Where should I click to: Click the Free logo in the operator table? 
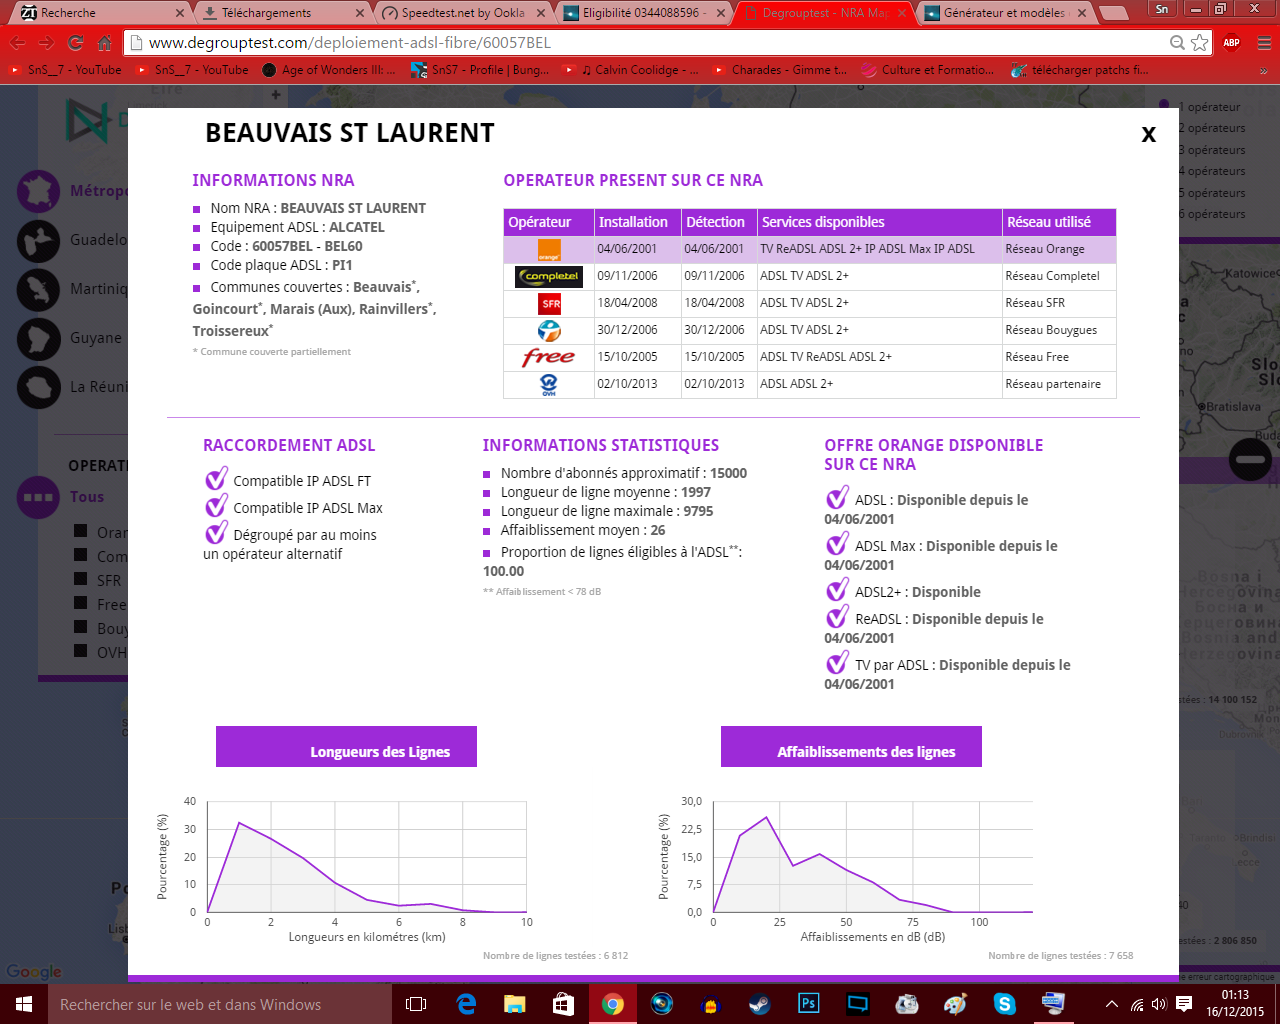549,357
